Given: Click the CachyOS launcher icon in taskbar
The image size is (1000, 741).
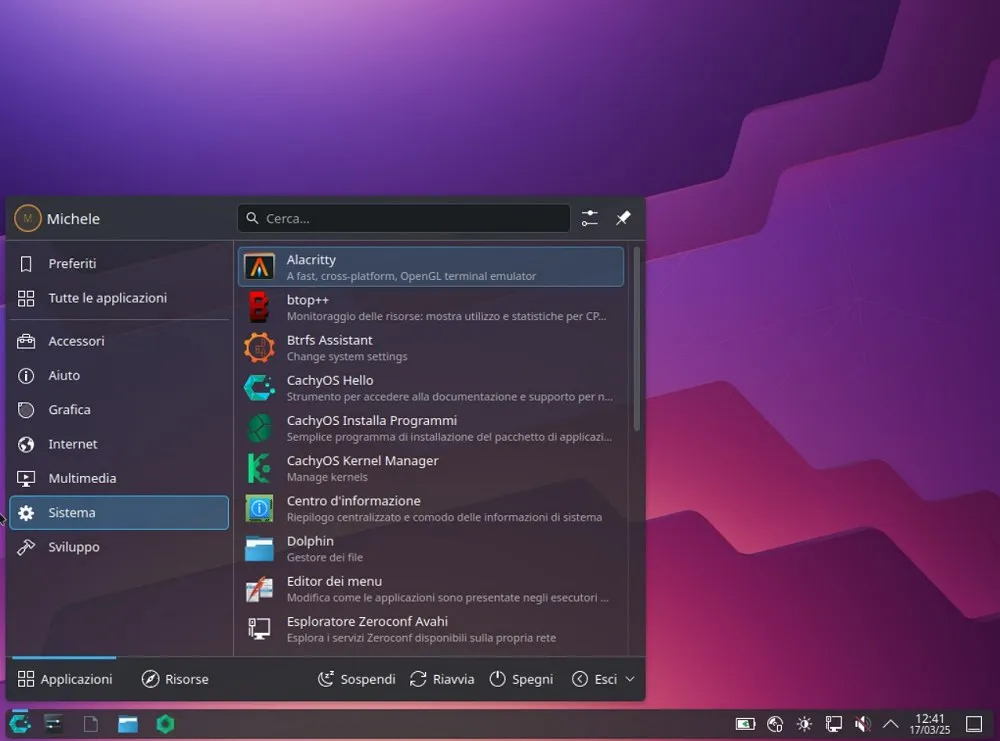Looking at the screenshot, I should (x=19, y=722).
